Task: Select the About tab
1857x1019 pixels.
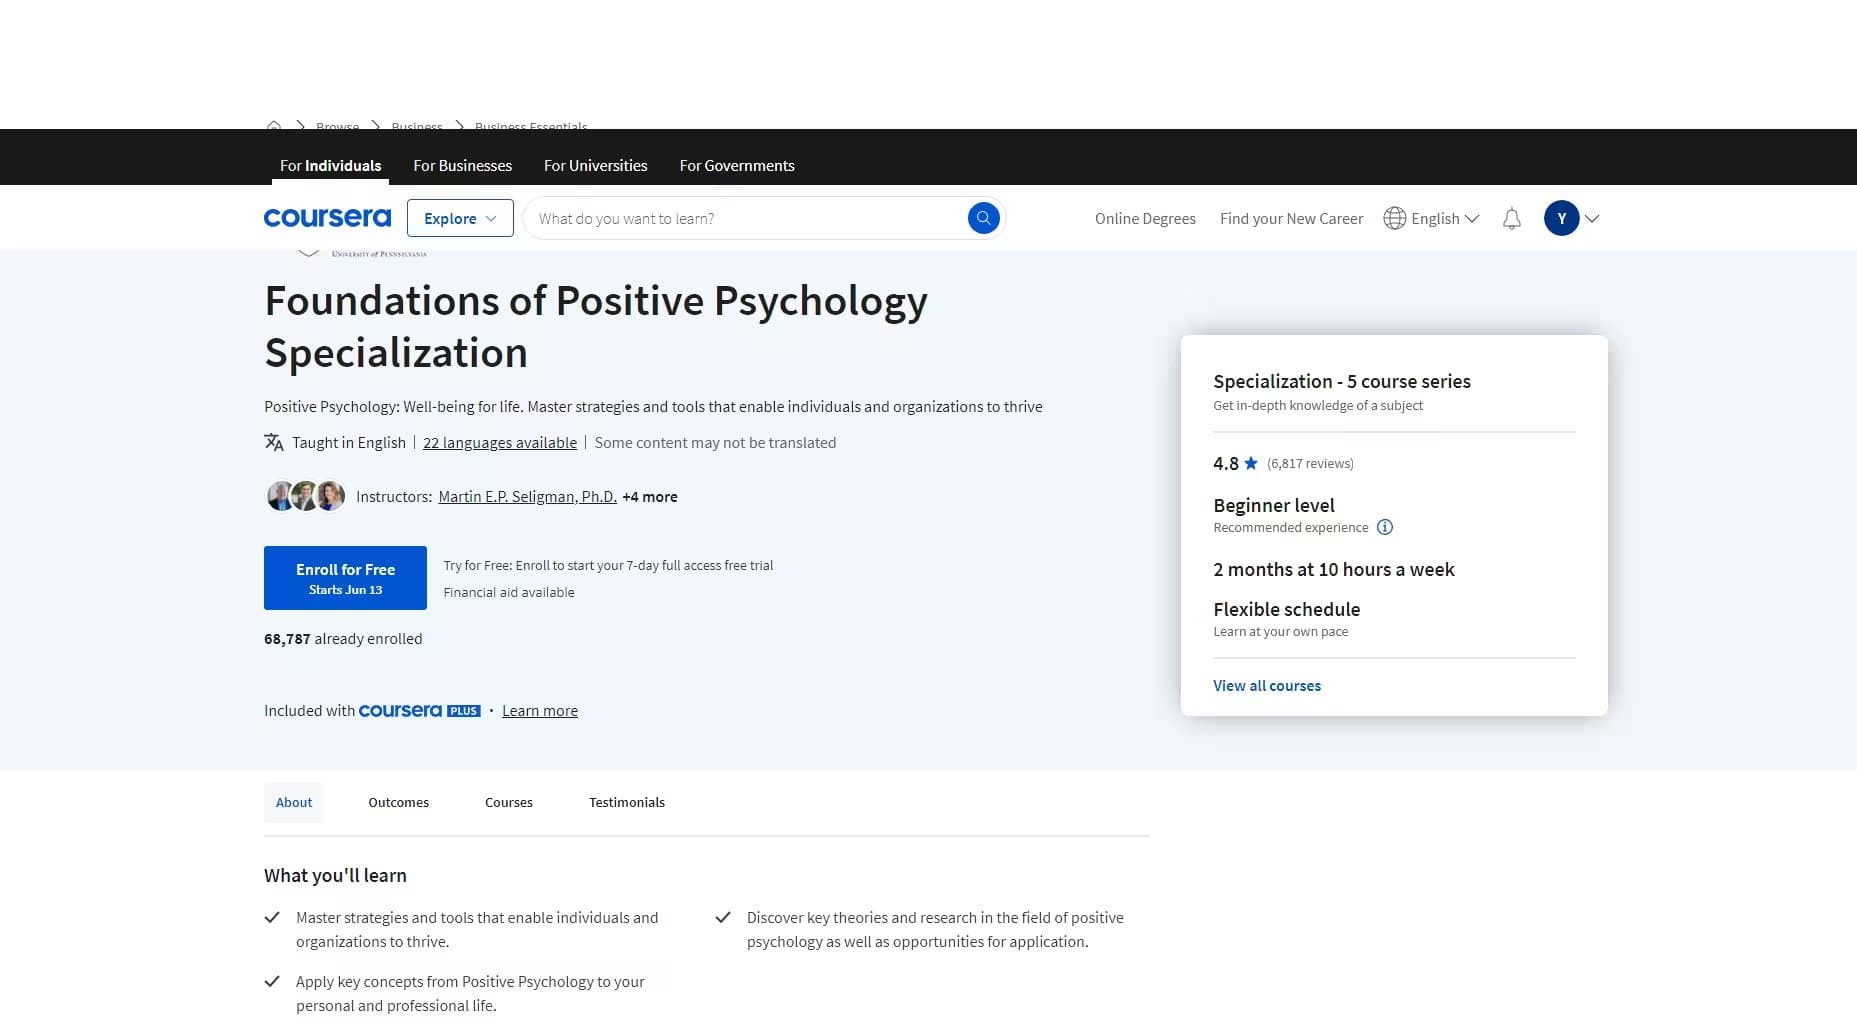Action: pos(294,802)
